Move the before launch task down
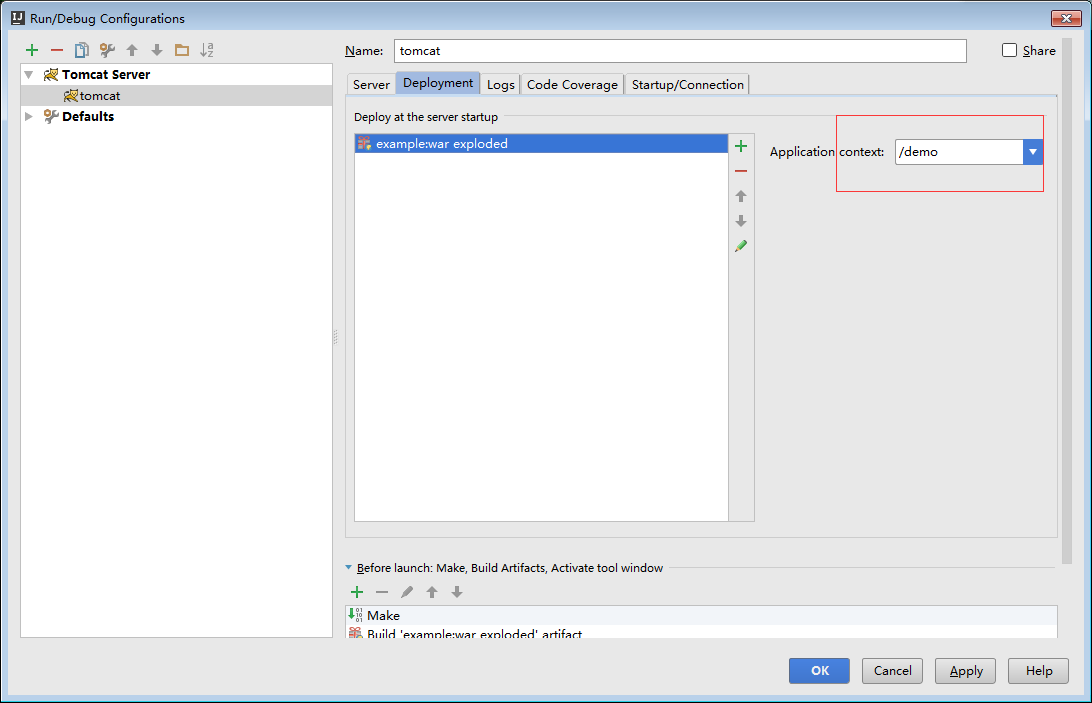This screenshot has width=1092, height=703. (457, 592)
